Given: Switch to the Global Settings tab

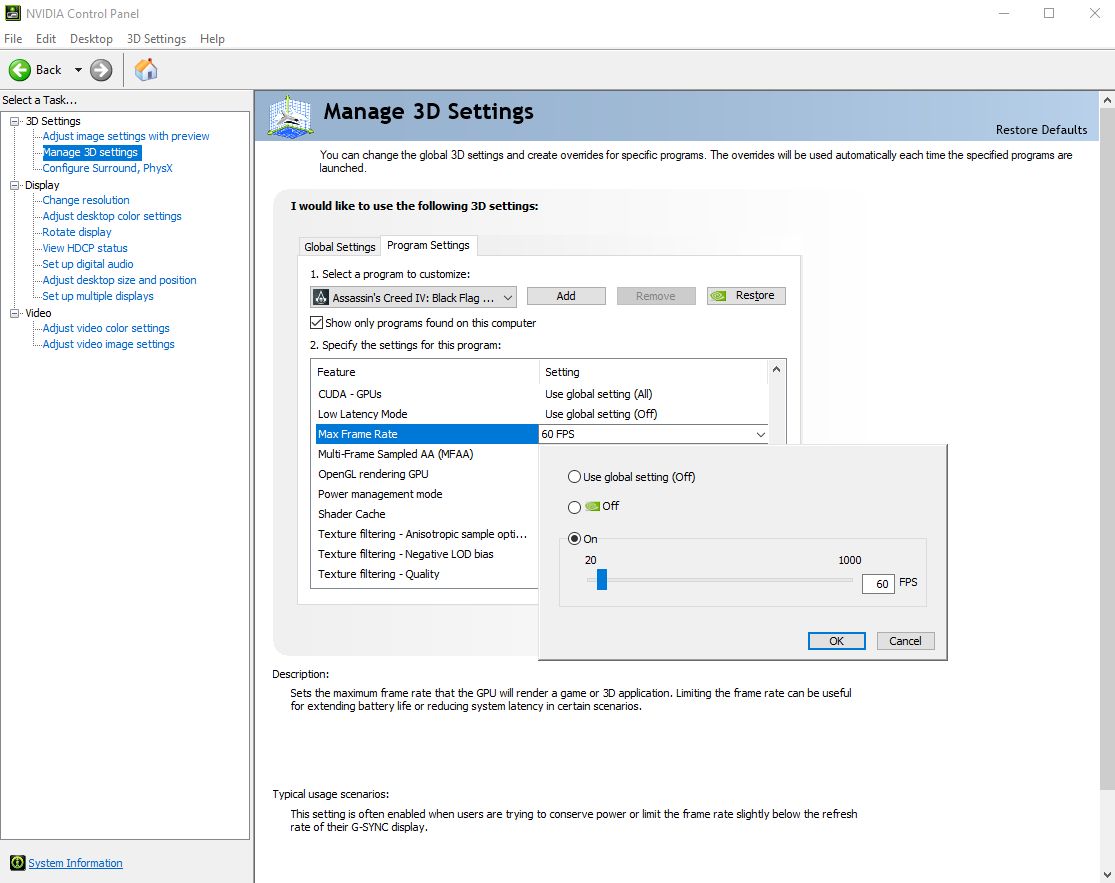Looking at the screenshot, I should 339,247.
